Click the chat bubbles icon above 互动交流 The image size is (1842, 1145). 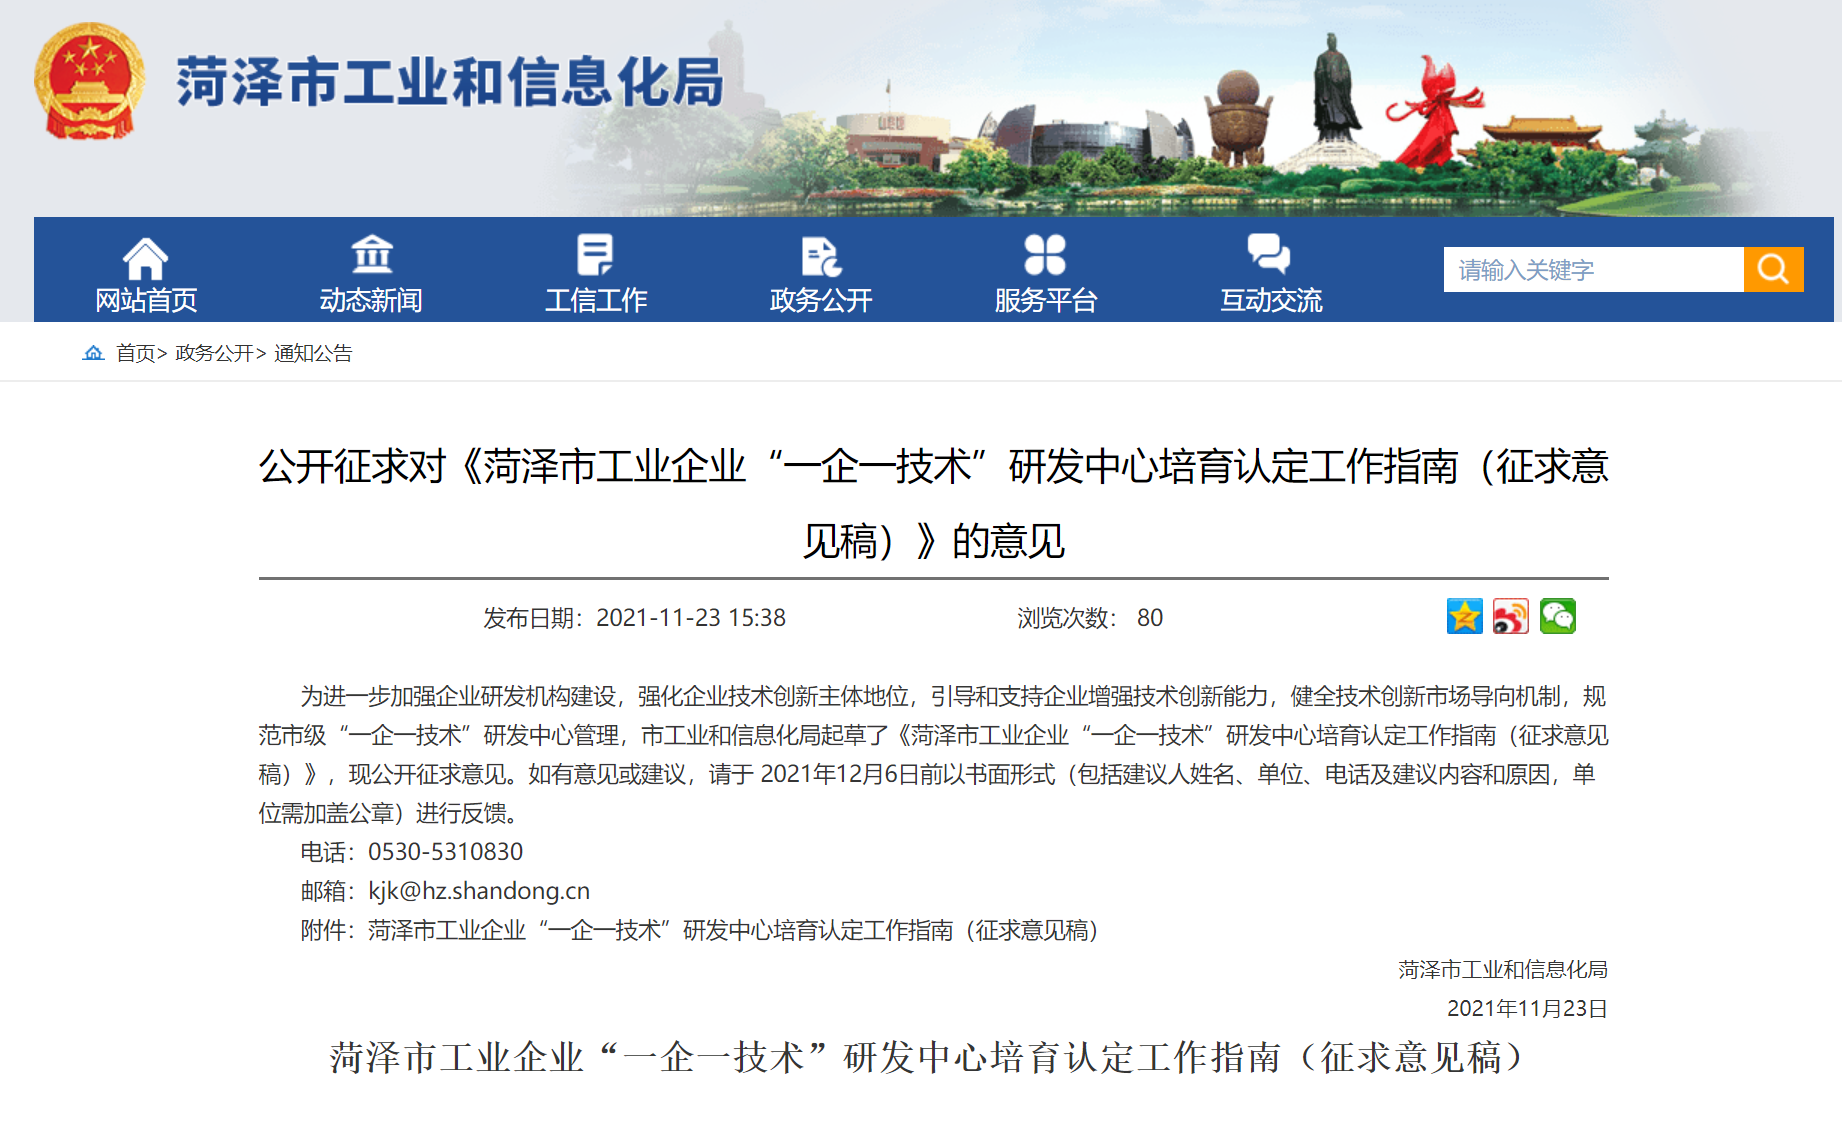(x=1269, y=254)
